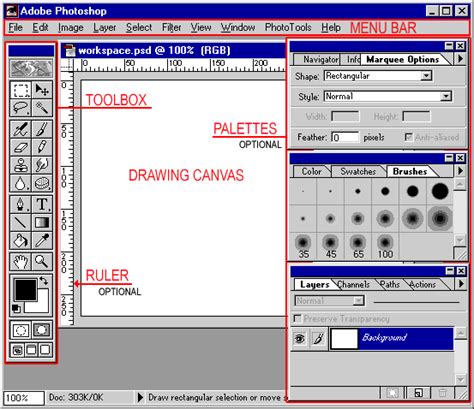Select the Zoom tool
This screenshot has height=409, width=474.
42,261
